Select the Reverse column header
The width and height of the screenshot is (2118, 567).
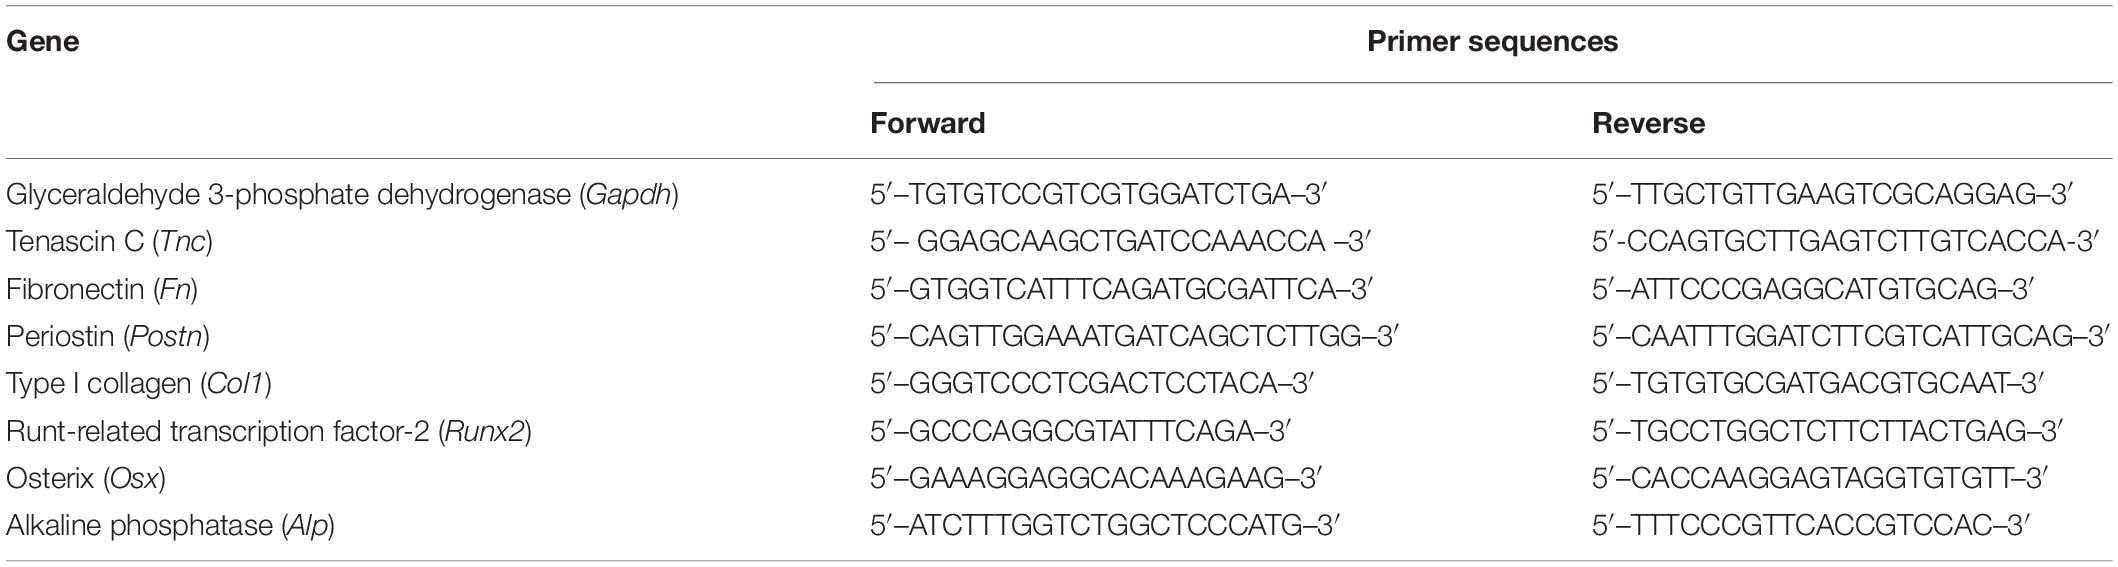point(1649,123)
